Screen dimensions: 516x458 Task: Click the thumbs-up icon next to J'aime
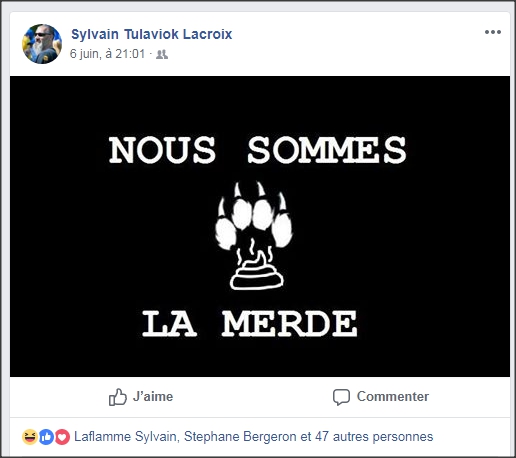click(118, 397)
